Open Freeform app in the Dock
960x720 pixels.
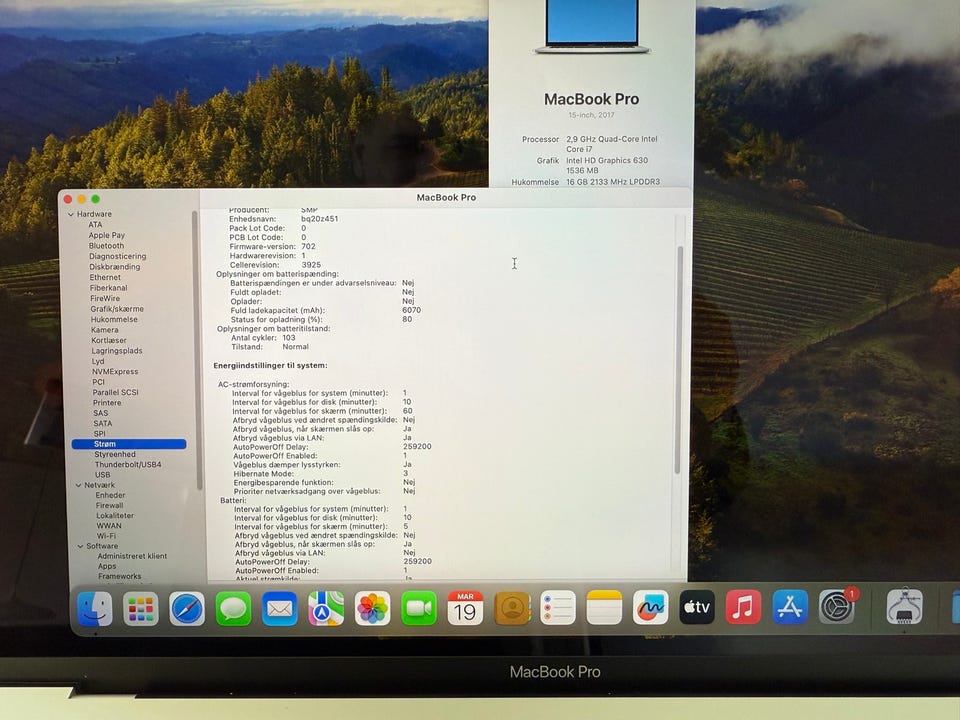click(x=650, y=607)
